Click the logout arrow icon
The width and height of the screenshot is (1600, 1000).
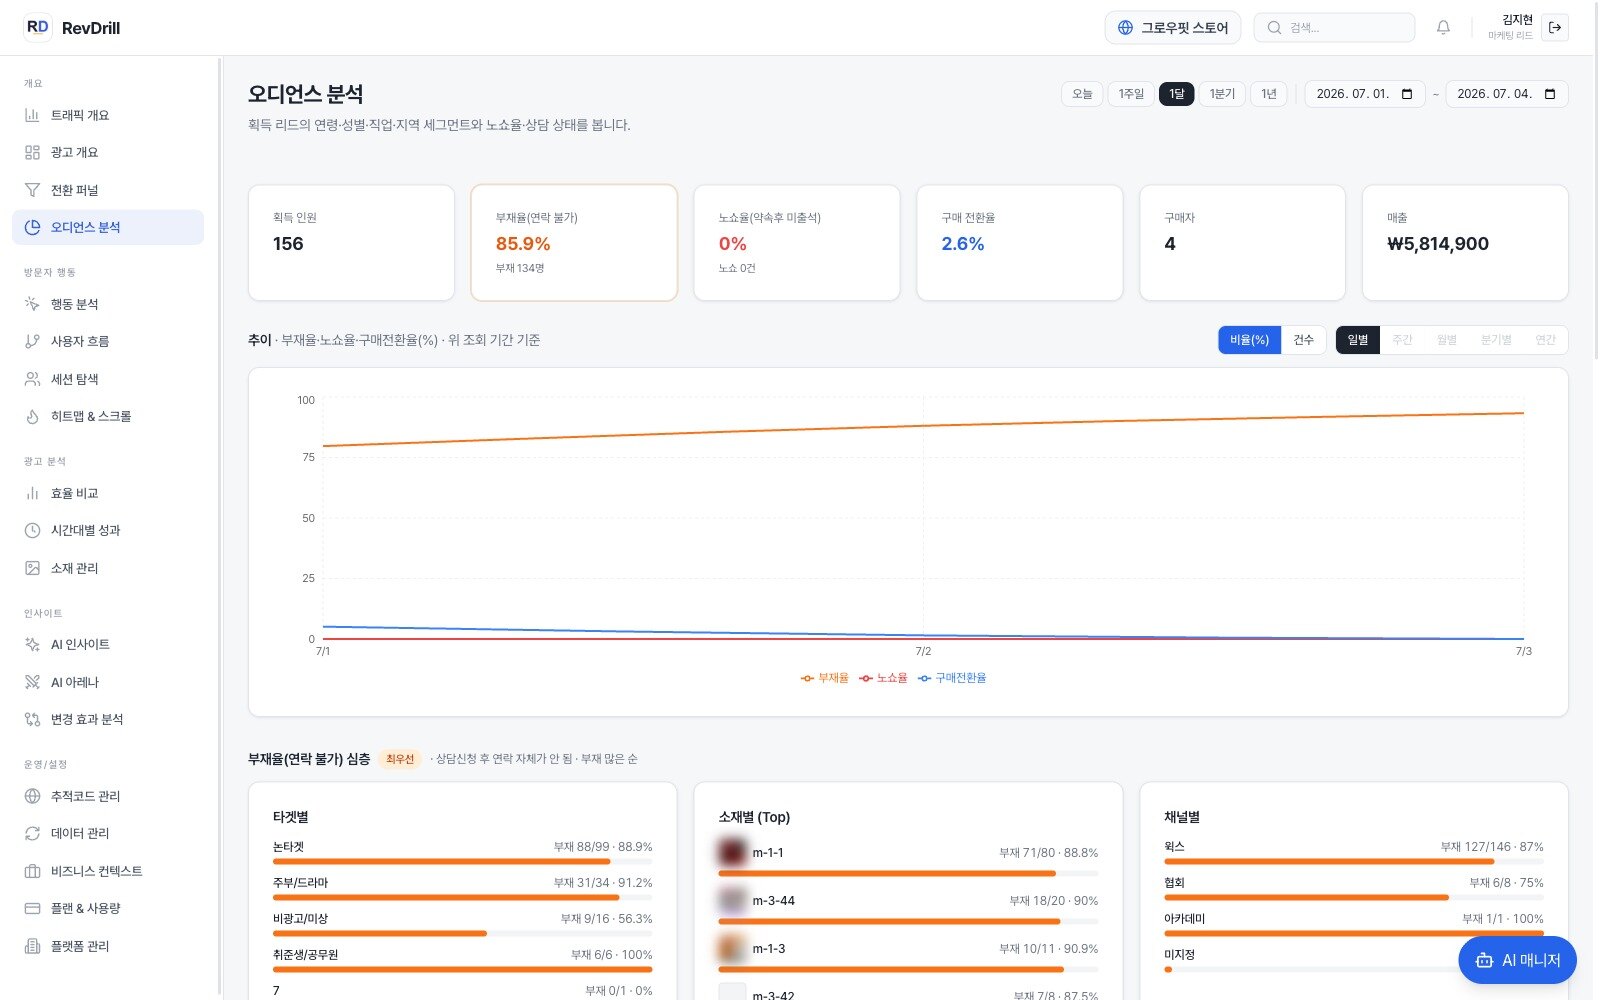coord(1555,28)
